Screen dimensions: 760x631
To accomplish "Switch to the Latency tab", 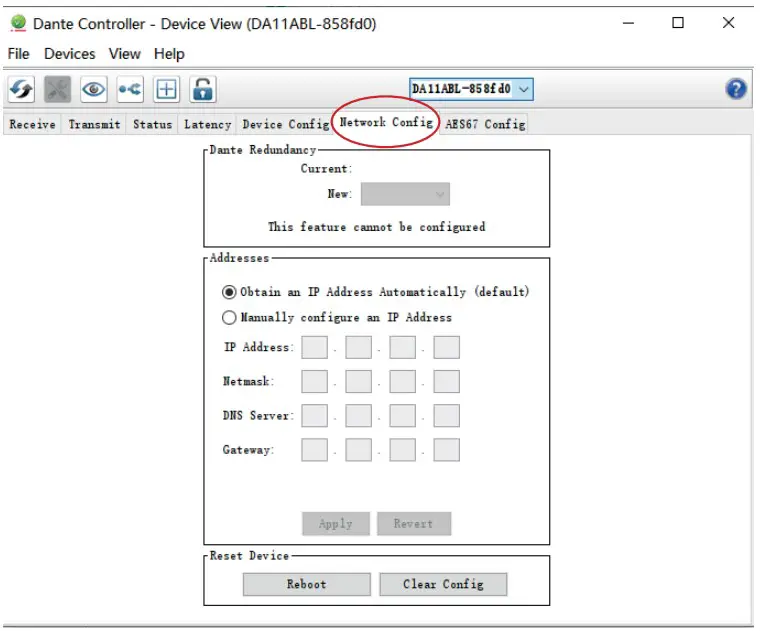I will pyautogui.click(x=207, y=125).
